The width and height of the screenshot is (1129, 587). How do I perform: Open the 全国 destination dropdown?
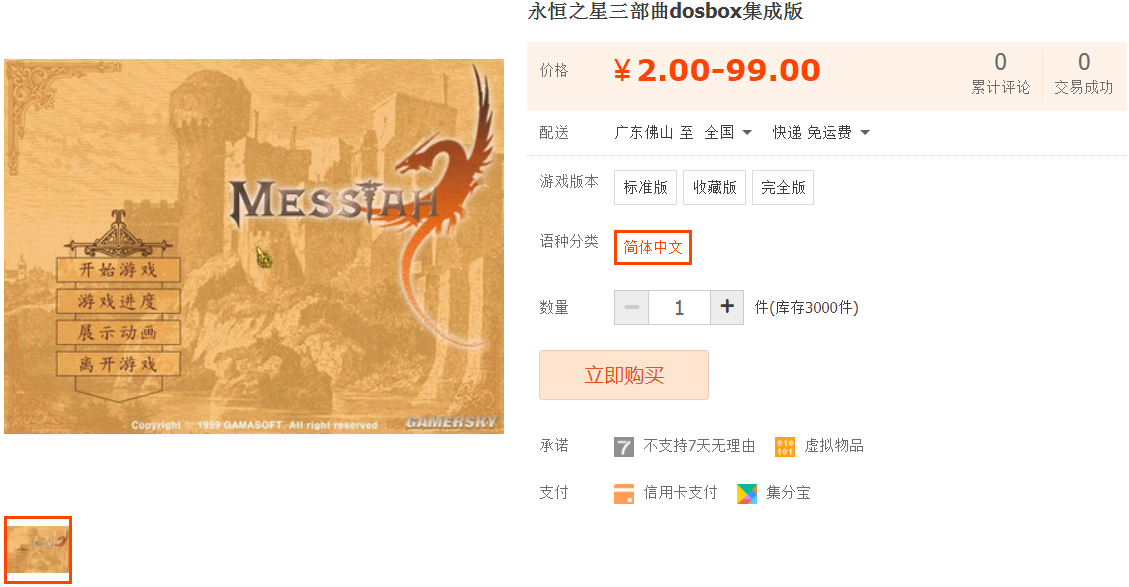728,133
